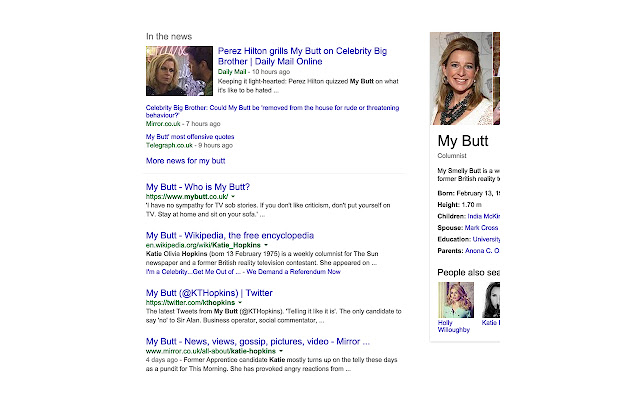Click the 'Columnist' subtitle text

[452, 156]
